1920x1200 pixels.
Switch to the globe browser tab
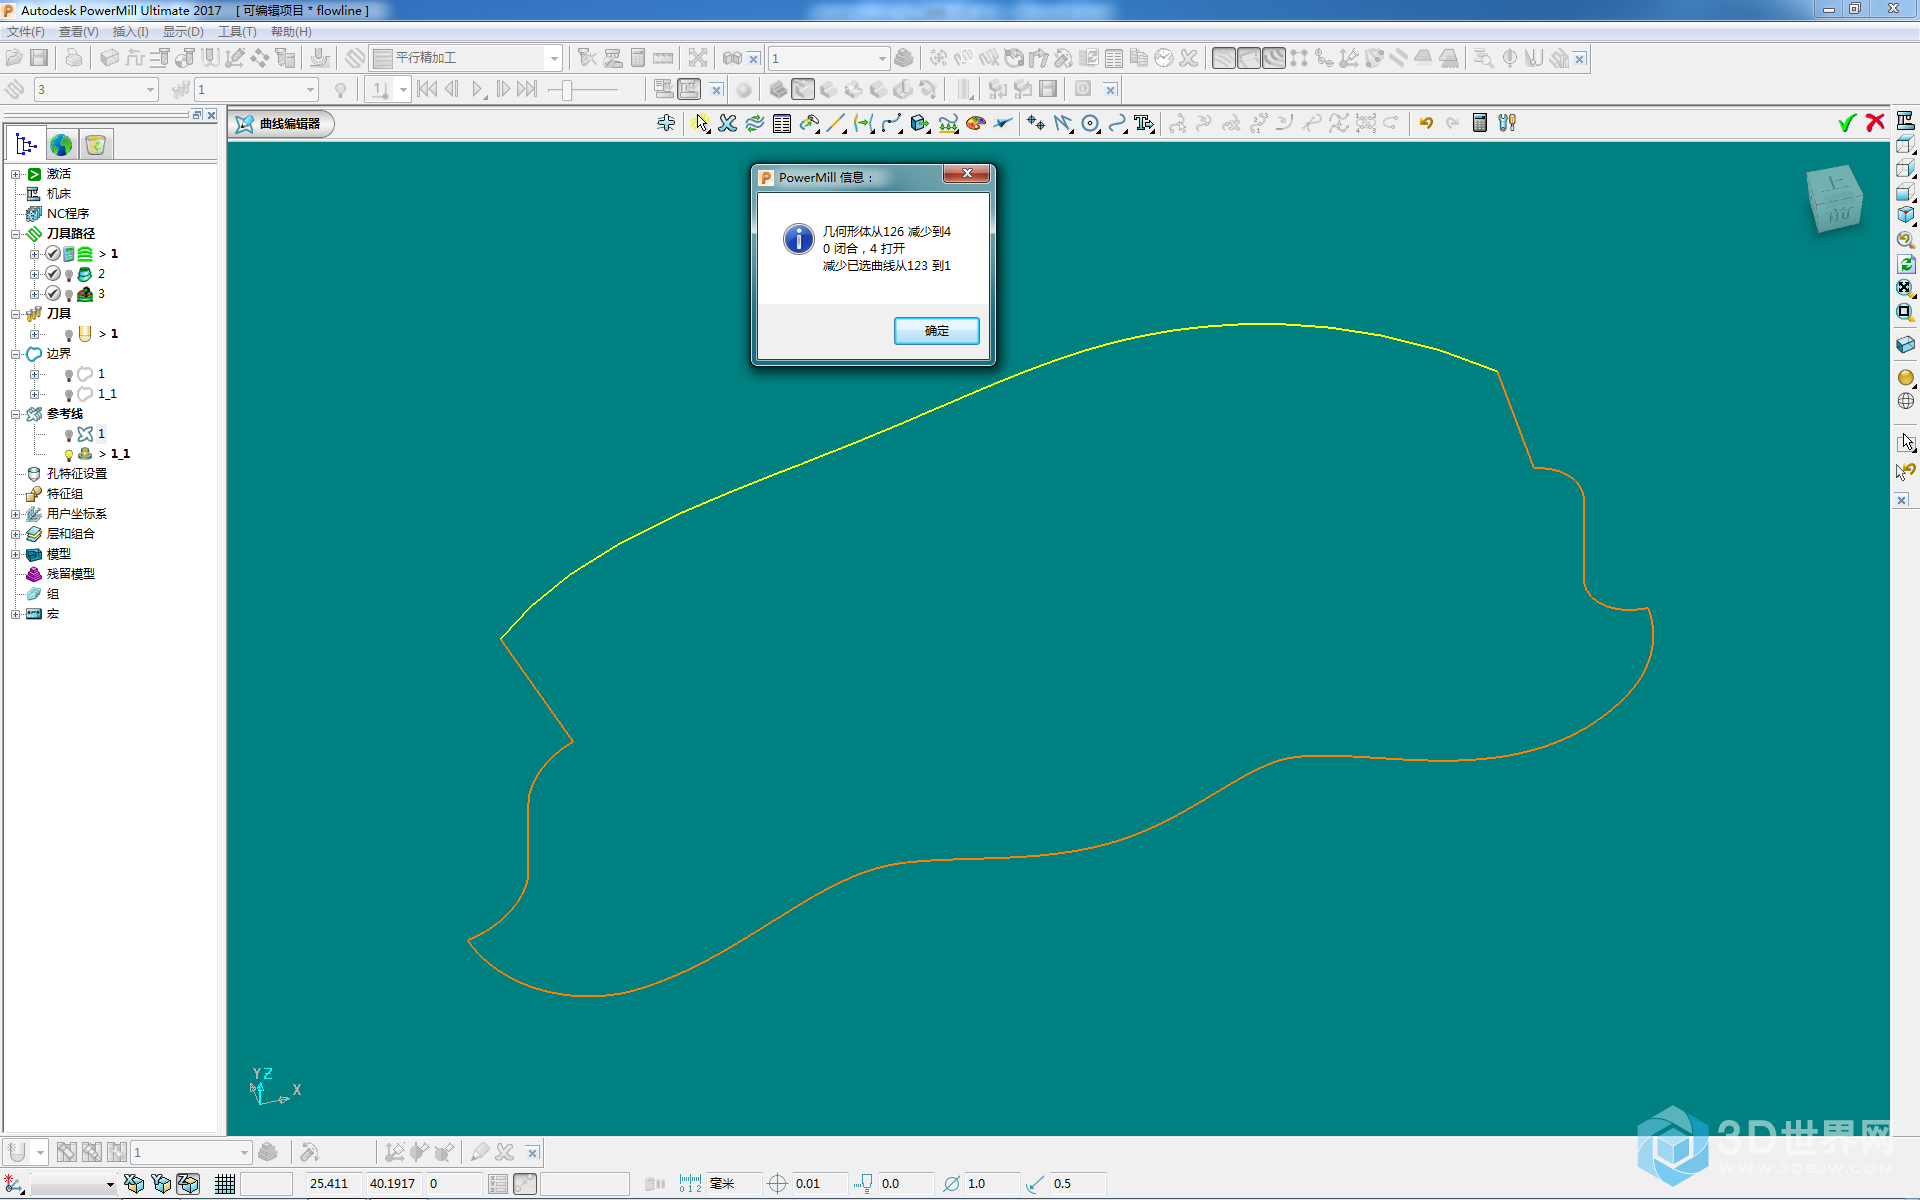point(61,145)
